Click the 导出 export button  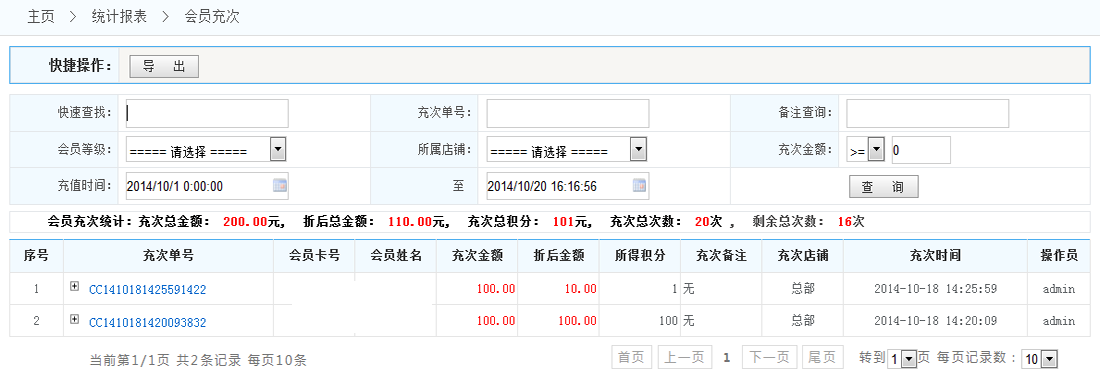pyautogui.click(x=164, y=66)
